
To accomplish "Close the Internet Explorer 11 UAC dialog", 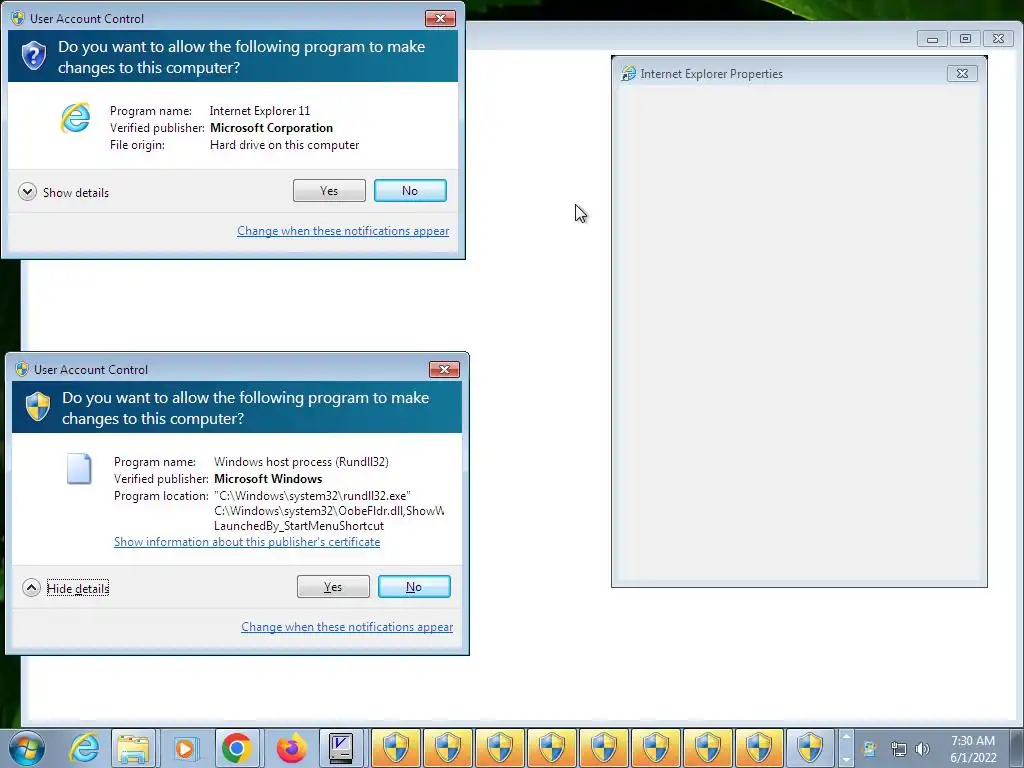I will (440, 18).
